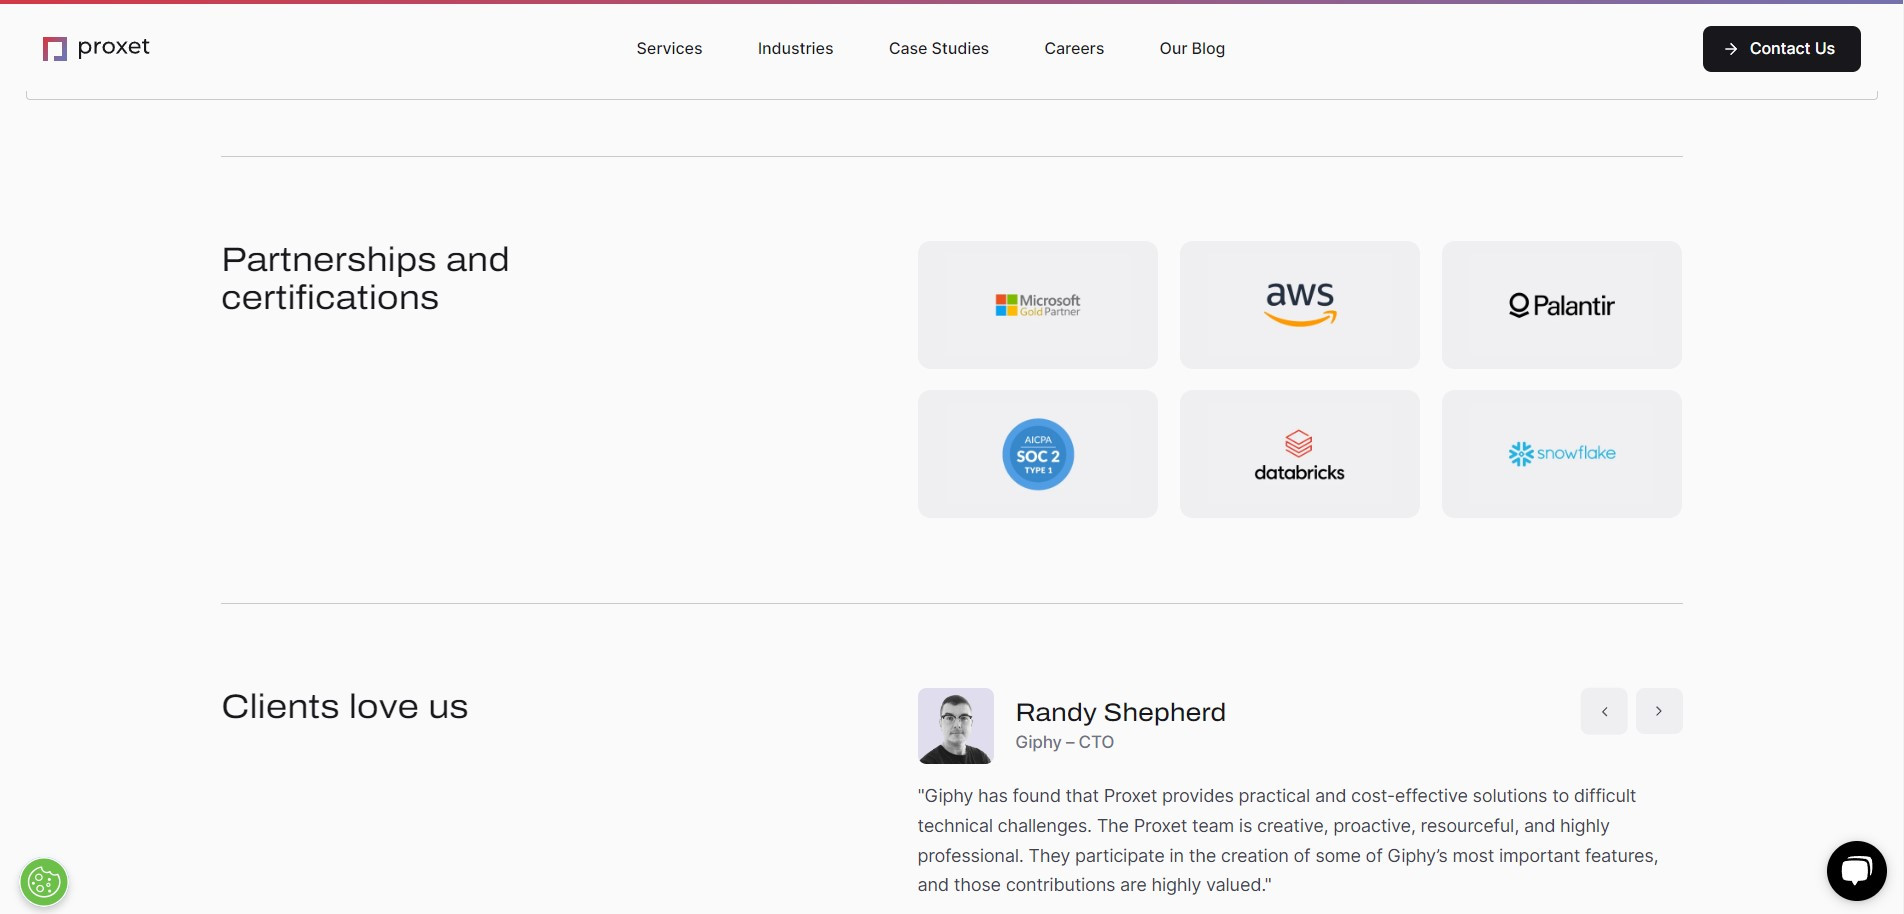Click the AICPA SOC 2 badge
The height and width of the screenshot is (914, 1904).
[x=1037, y=454]
